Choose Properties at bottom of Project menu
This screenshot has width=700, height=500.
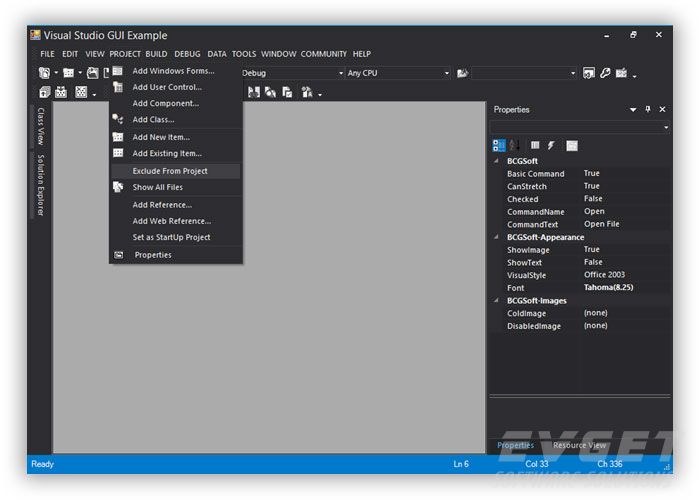click(x=176, y=255)
